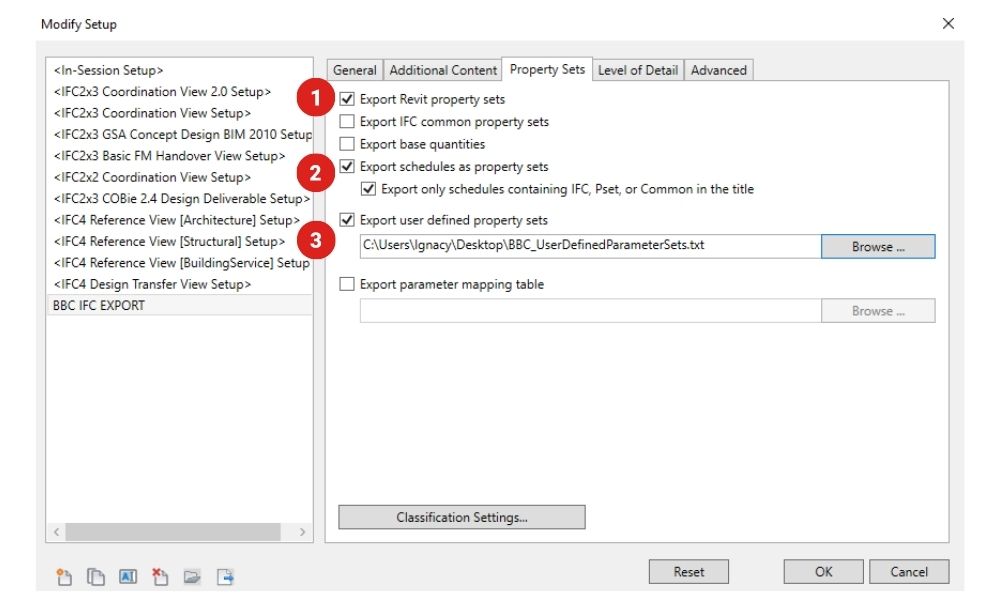1000x600 pixels.
Task: Select <IFC4 Reference View [Architecture] Setup>
Action: click(179, 220)
